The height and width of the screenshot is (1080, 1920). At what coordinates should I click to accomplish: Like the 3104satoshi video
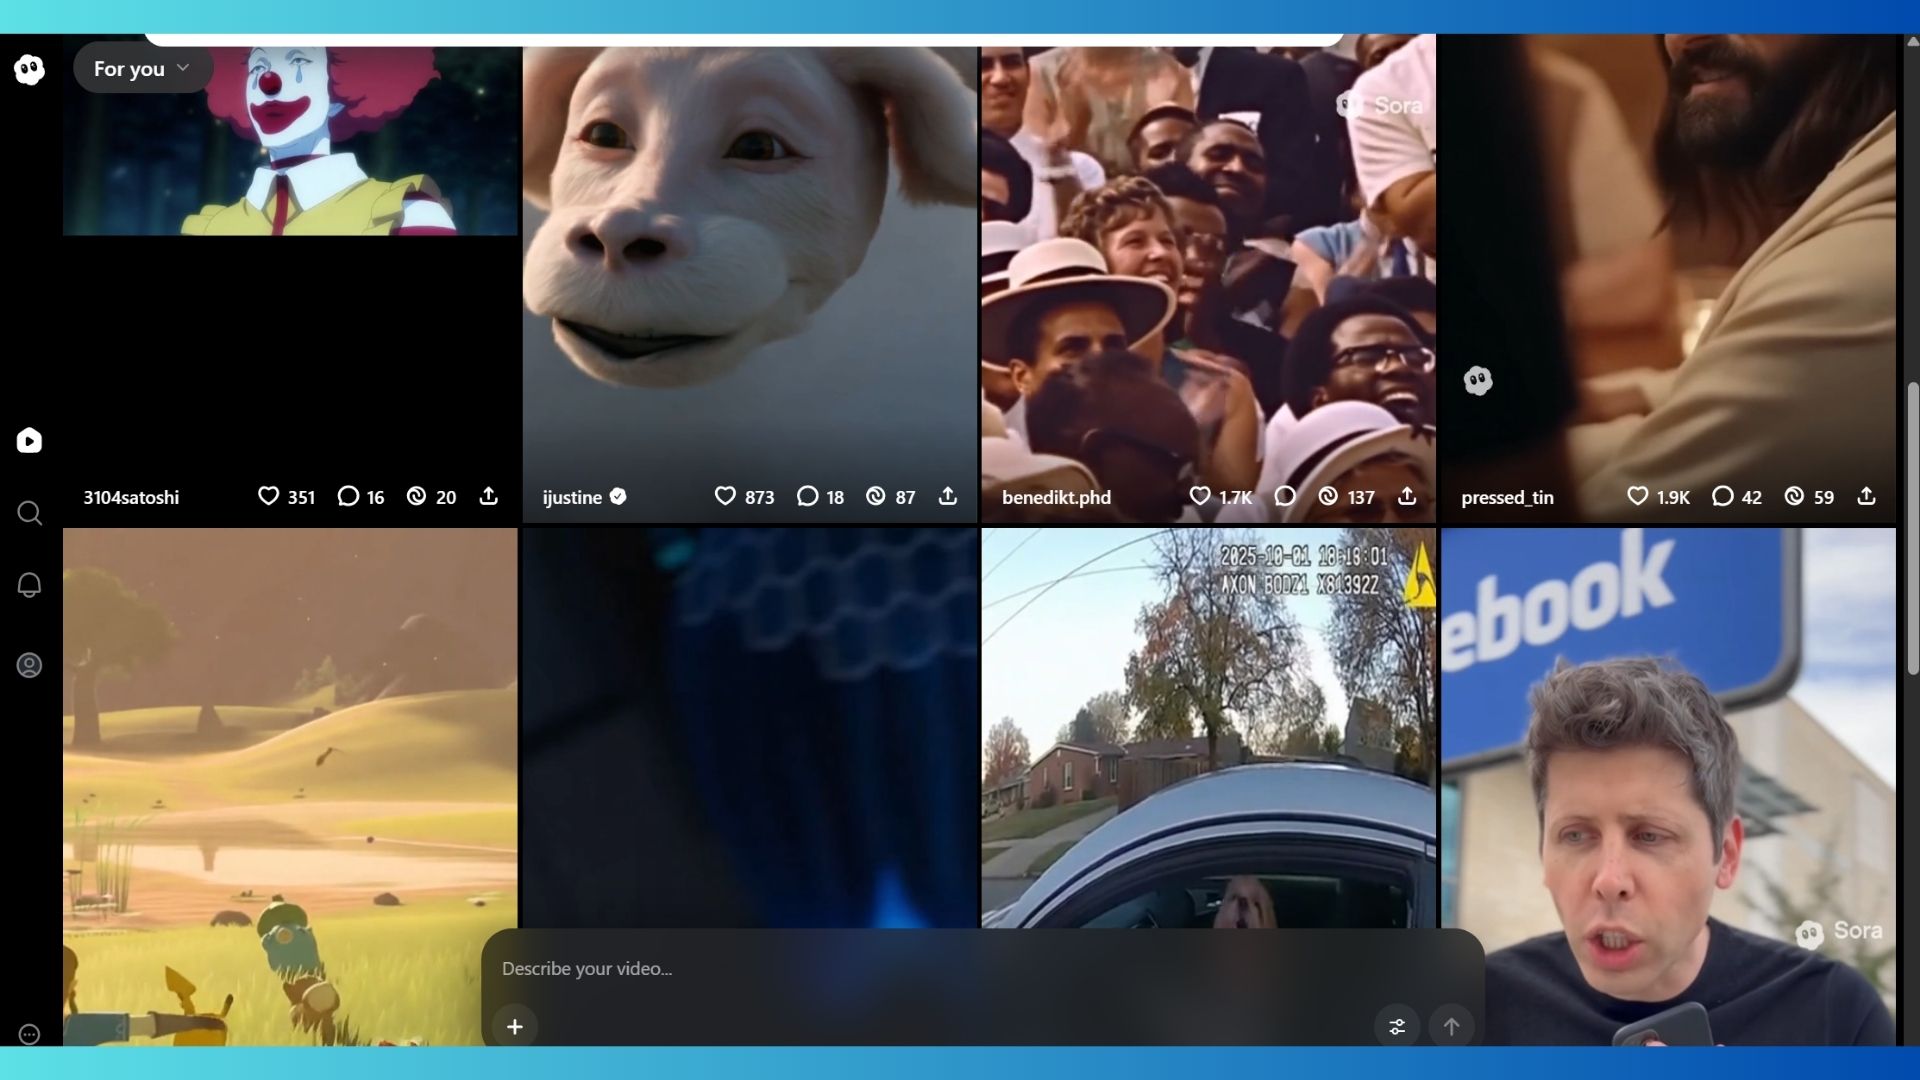coord(268,496)
